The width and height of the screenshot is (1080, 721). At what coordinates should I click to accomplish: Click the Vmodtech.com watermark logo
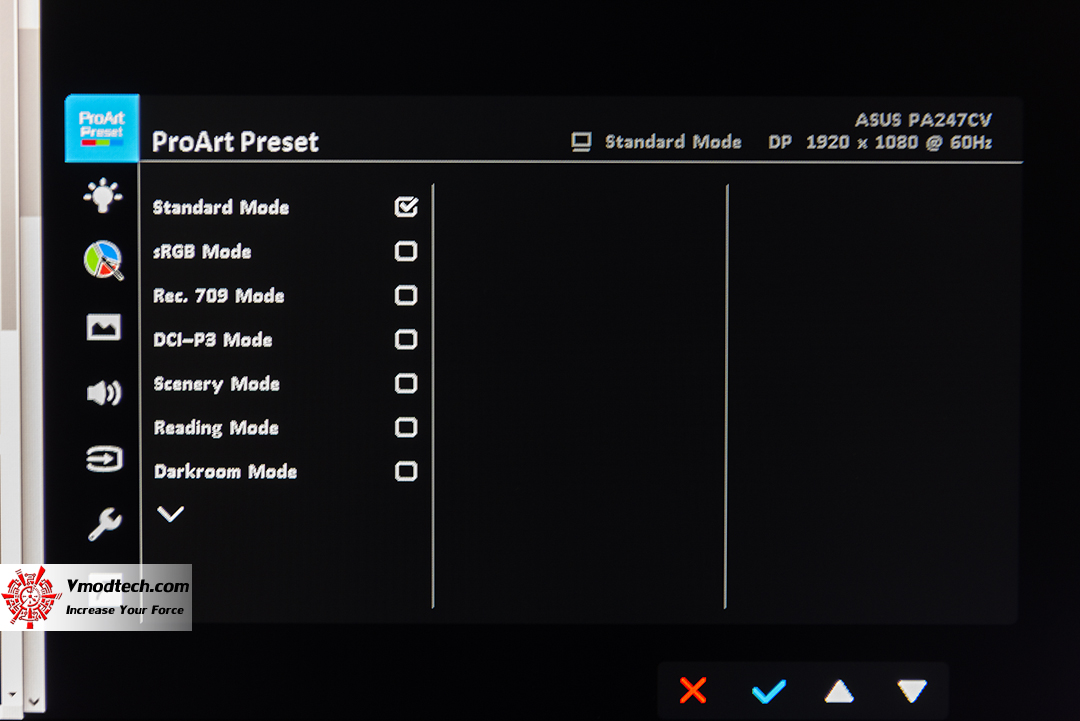tap(96, 597)
